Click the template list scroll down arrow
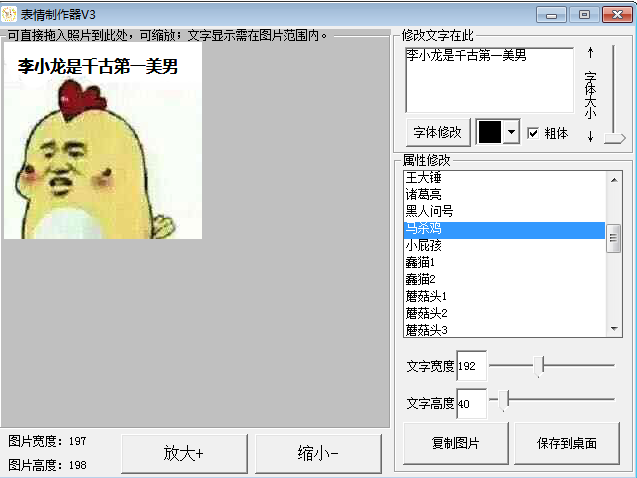Image resolution: width=637 pixels, height=478 pixels. coord(614,329)
